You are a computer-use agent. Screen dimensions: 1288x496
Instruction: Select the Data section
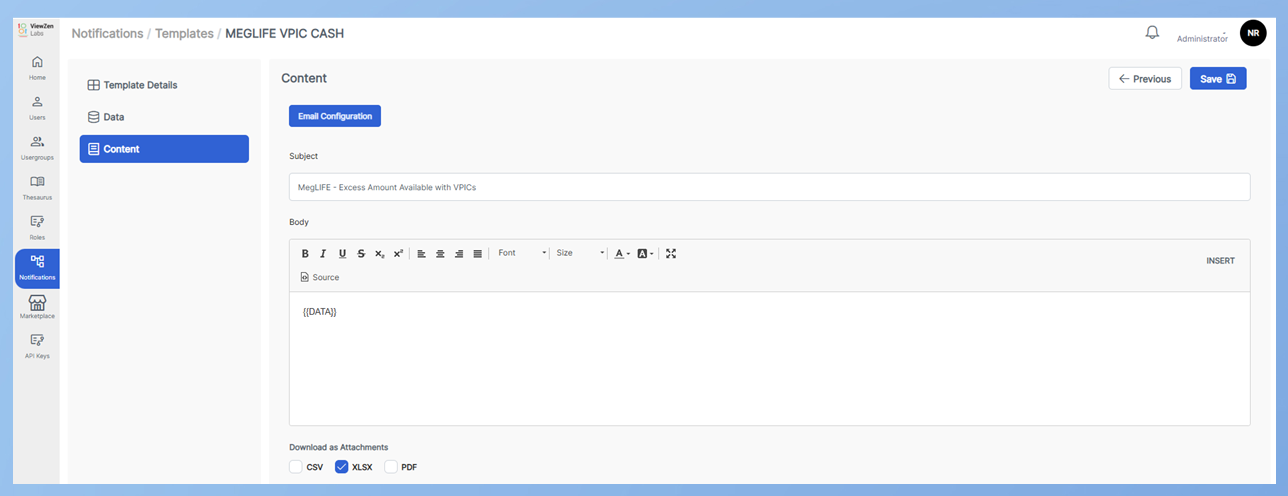pyautogui.click(x=114, y=117)
